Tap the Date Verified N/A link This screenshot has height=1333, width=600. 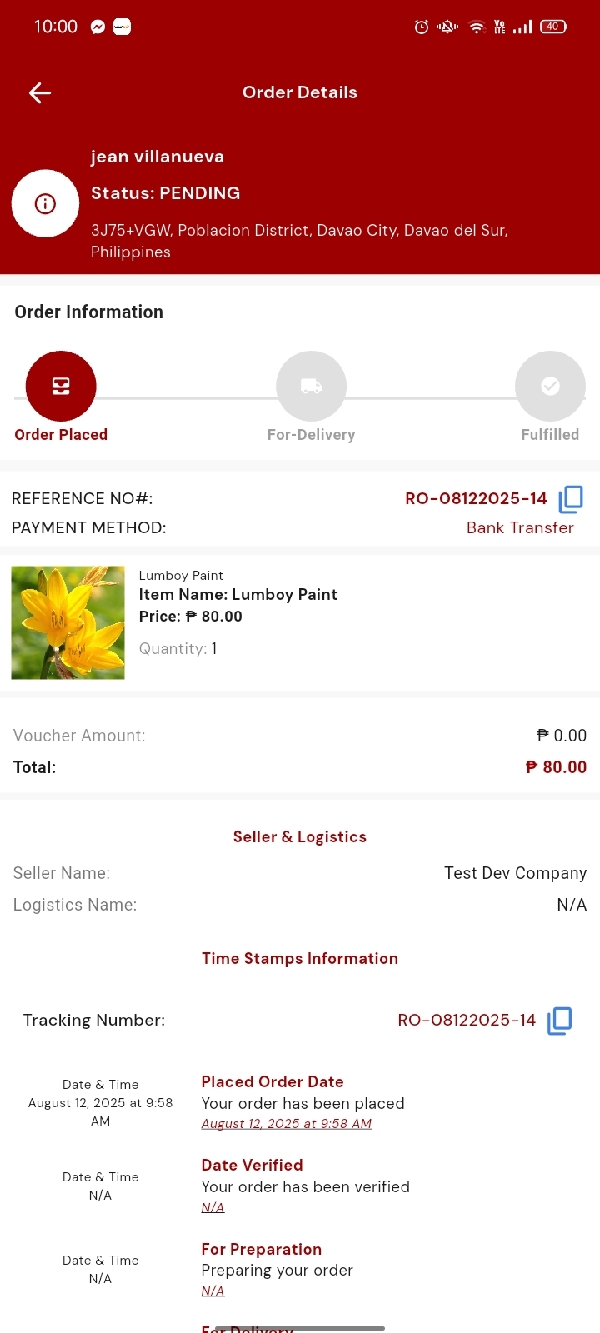(x=213, y=1207)
